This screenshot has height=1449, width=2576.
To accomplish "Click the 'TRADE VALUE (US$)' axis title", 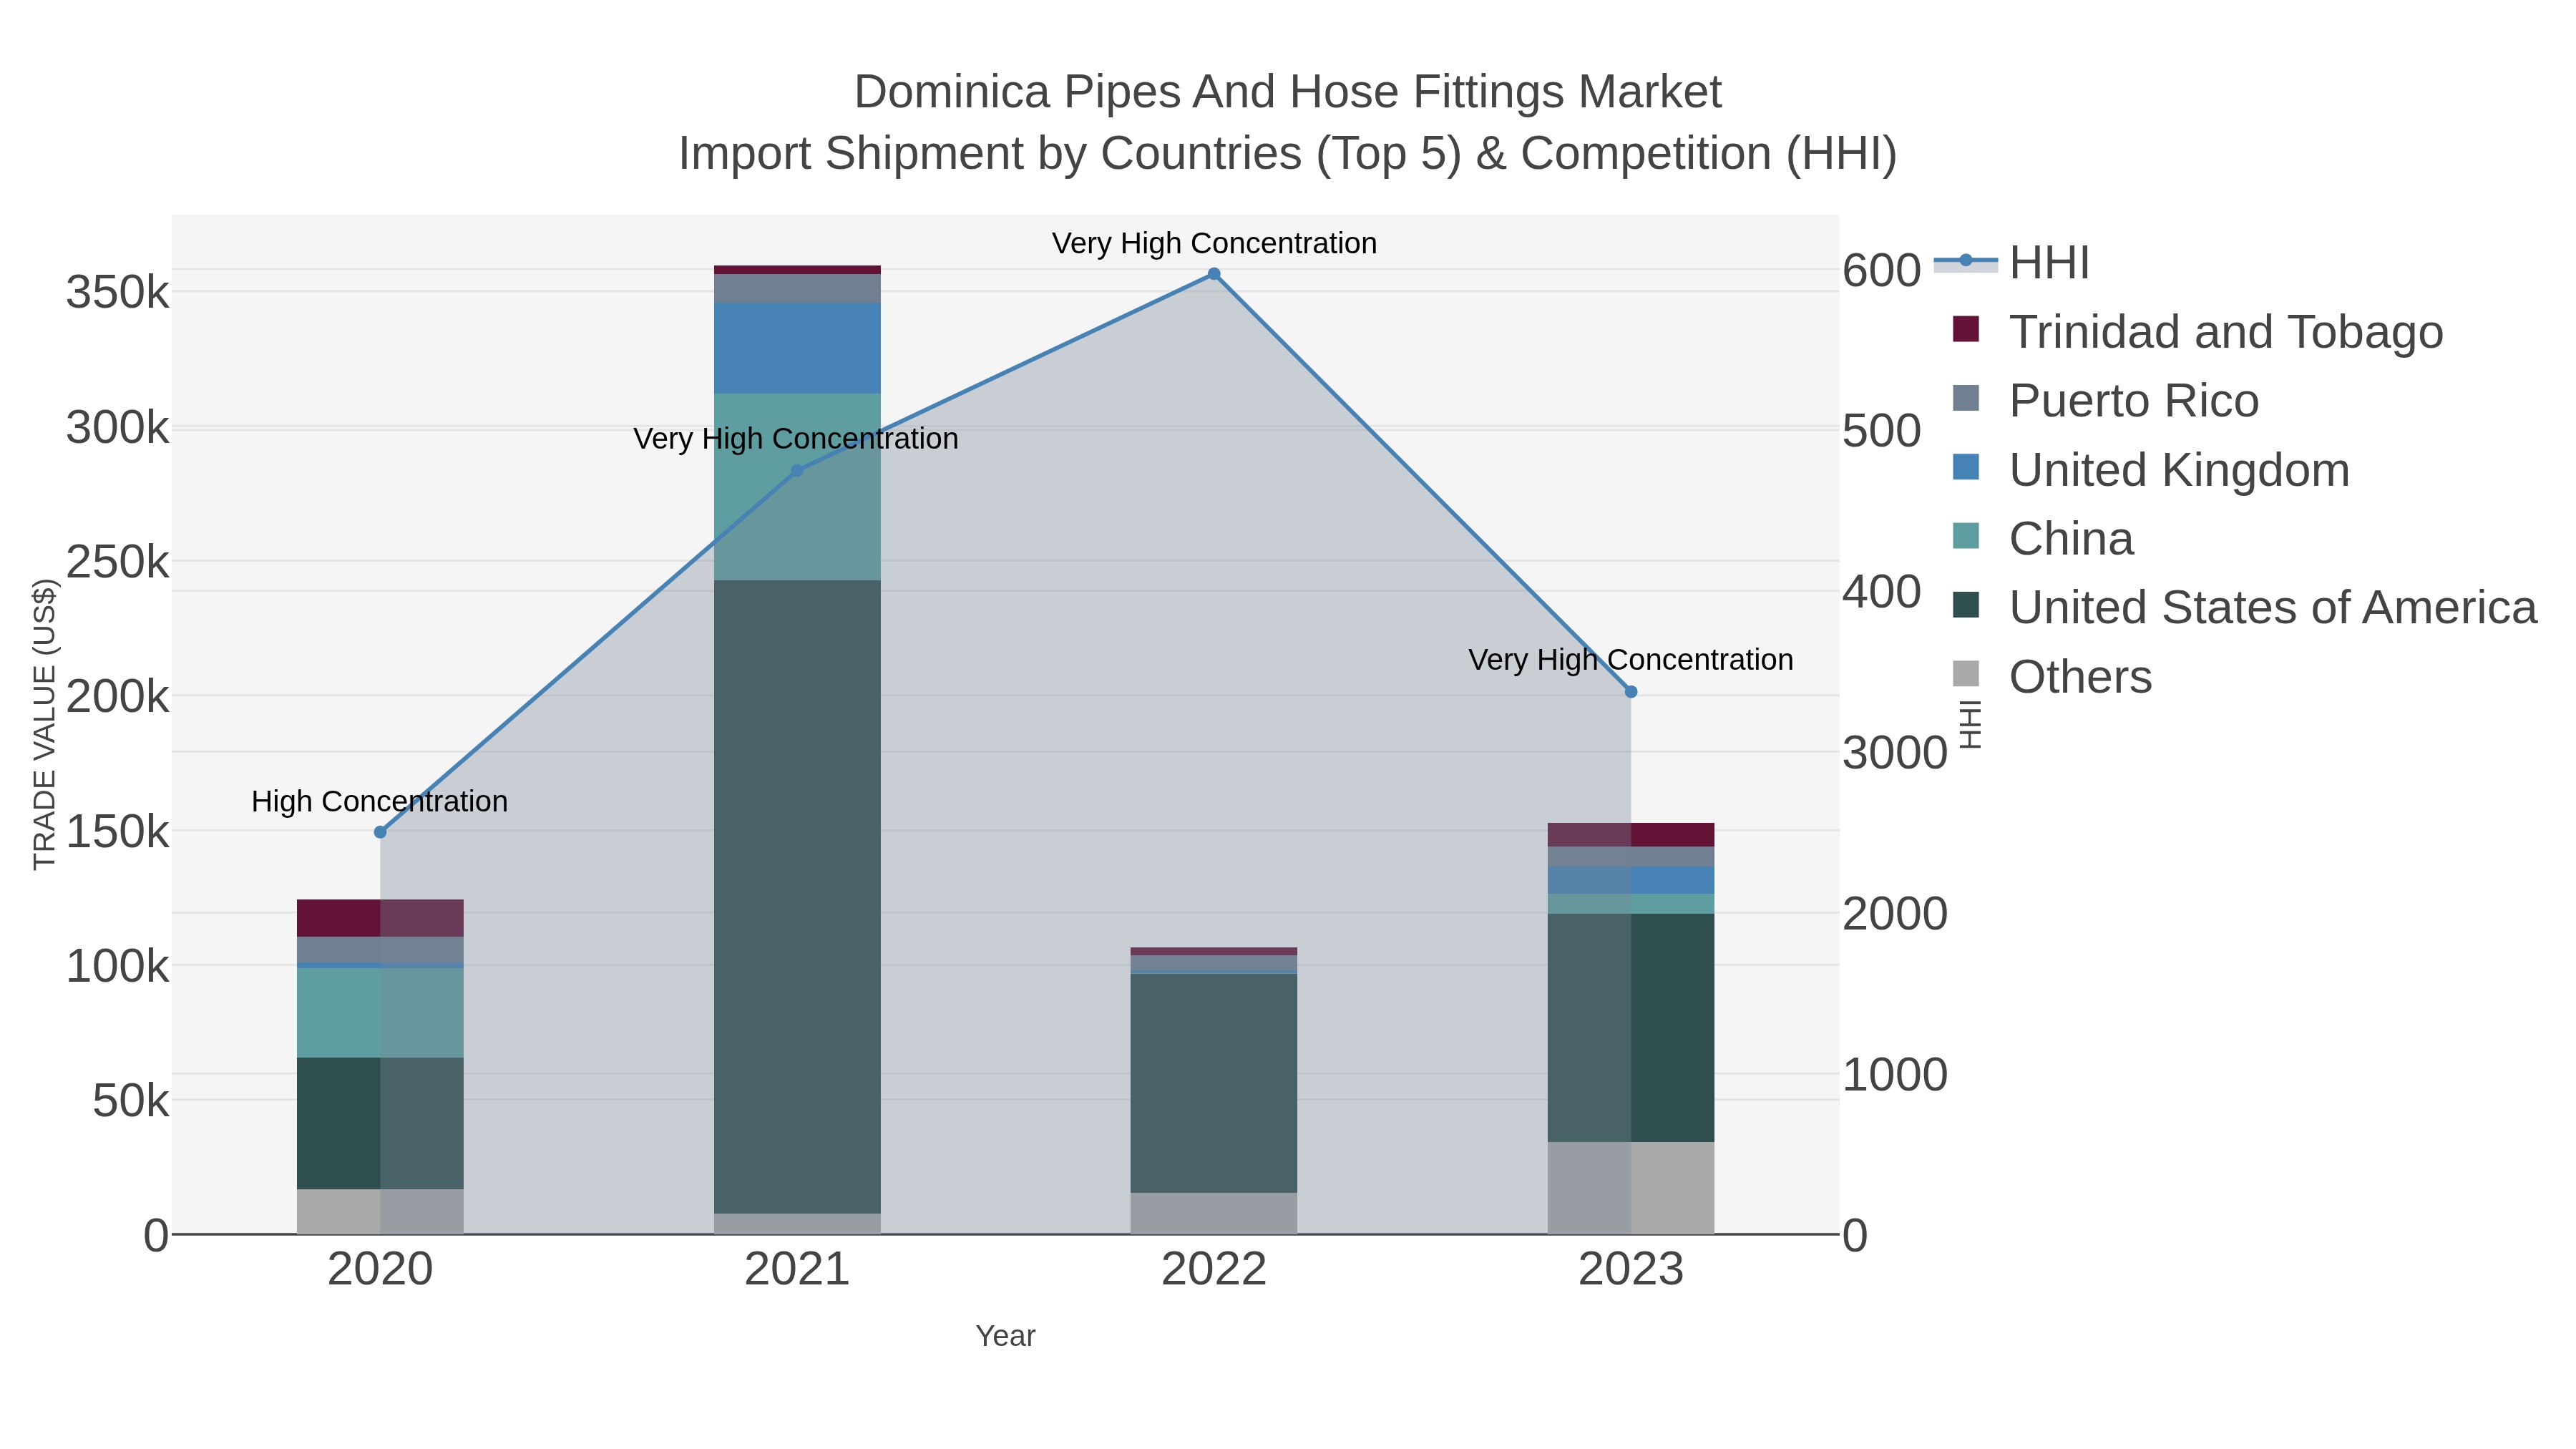I will [x=44, y=724].
